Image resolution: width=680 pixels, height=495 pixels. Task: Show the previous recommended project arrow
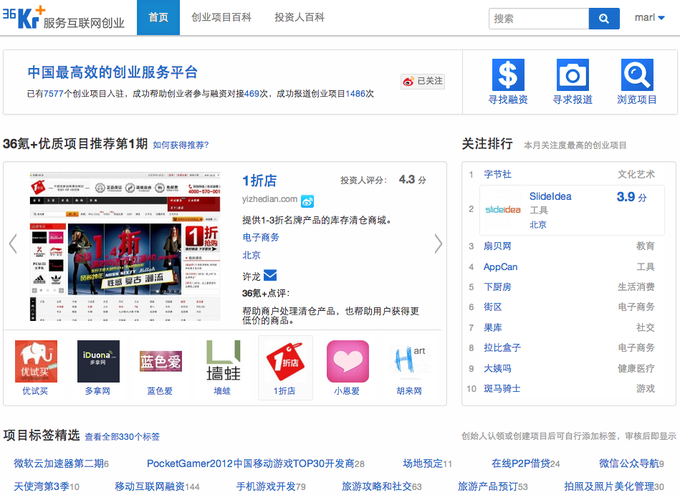pyautogui.click(x=13, y=244)
